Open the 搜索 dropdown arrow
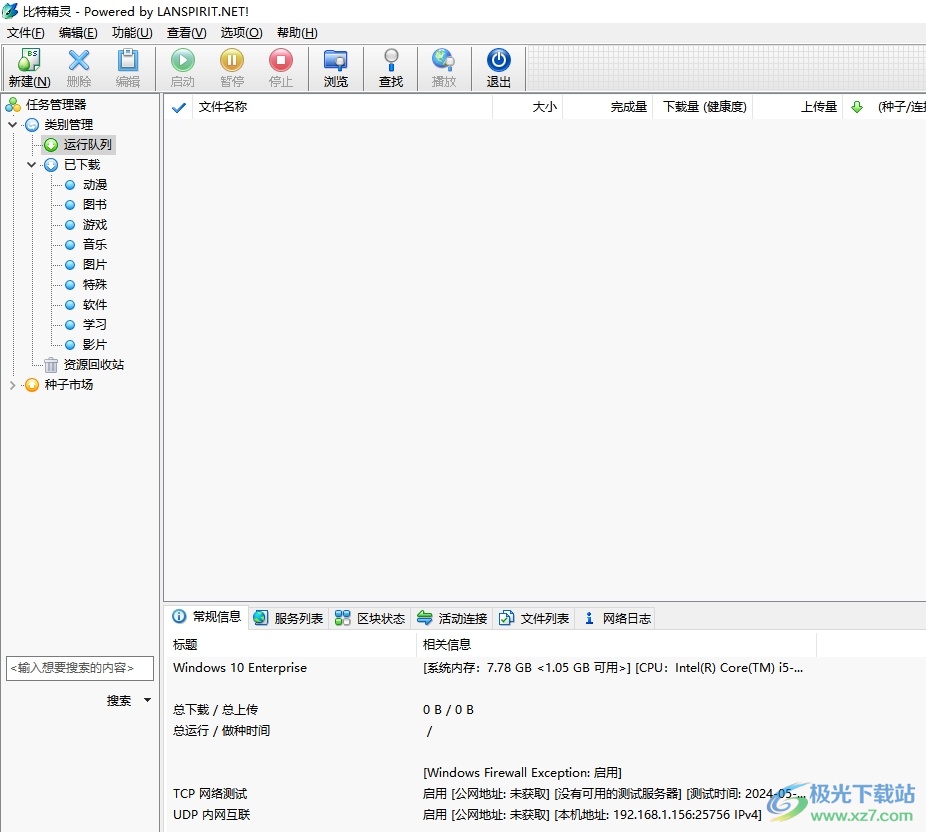Screen dimensions: 926x832 pos(148,700)
